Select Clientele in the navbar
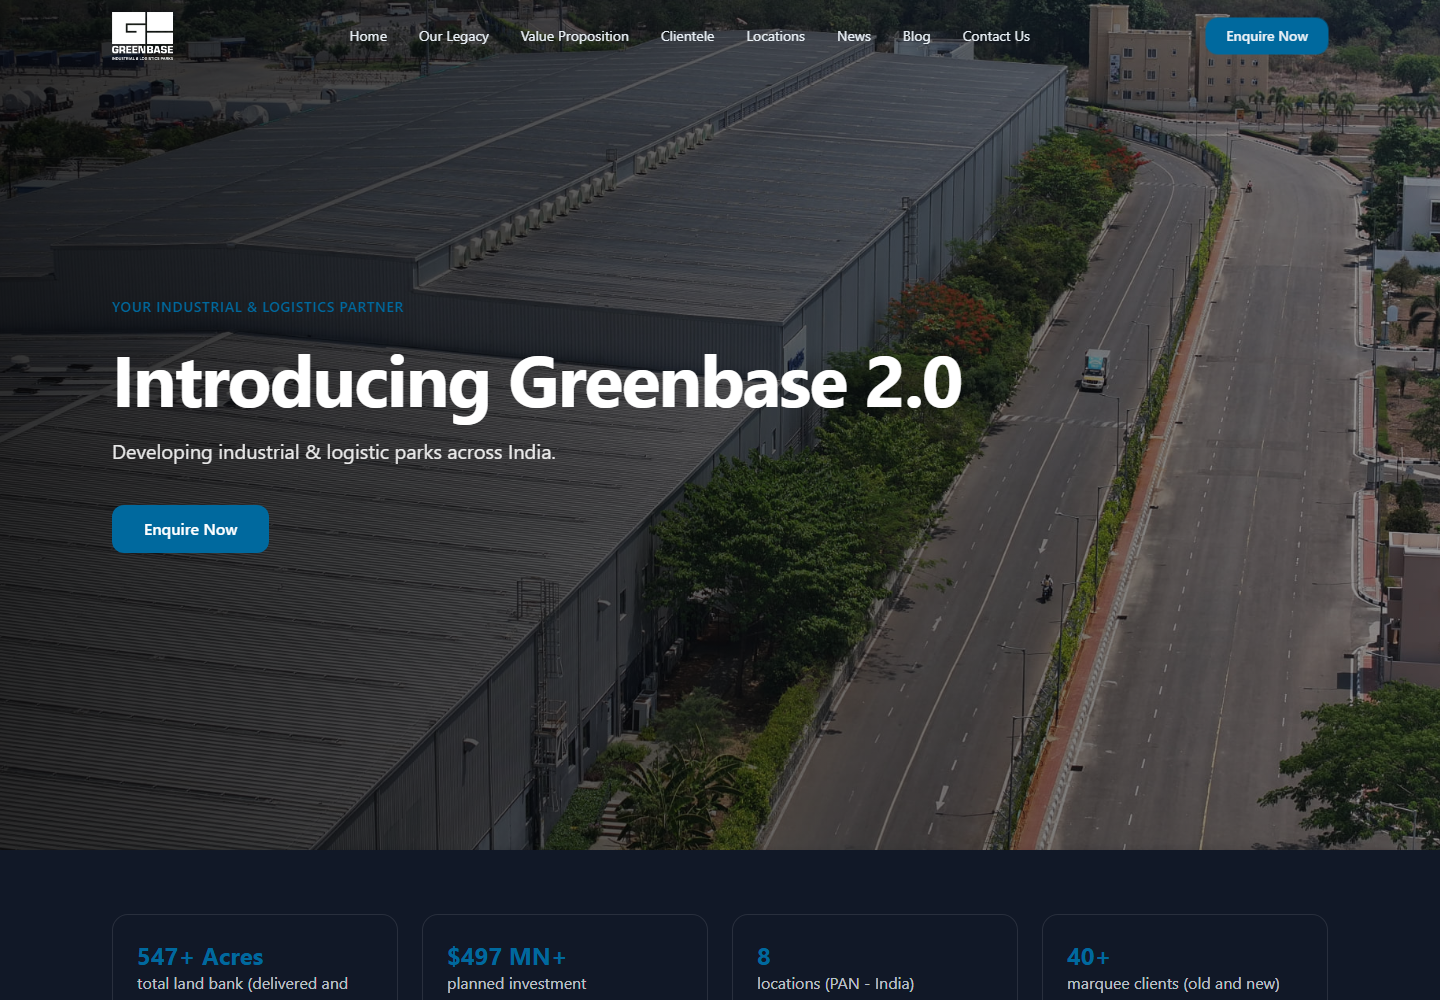The width and height of the screenshot is (1440, 1000). pos(688,36)
